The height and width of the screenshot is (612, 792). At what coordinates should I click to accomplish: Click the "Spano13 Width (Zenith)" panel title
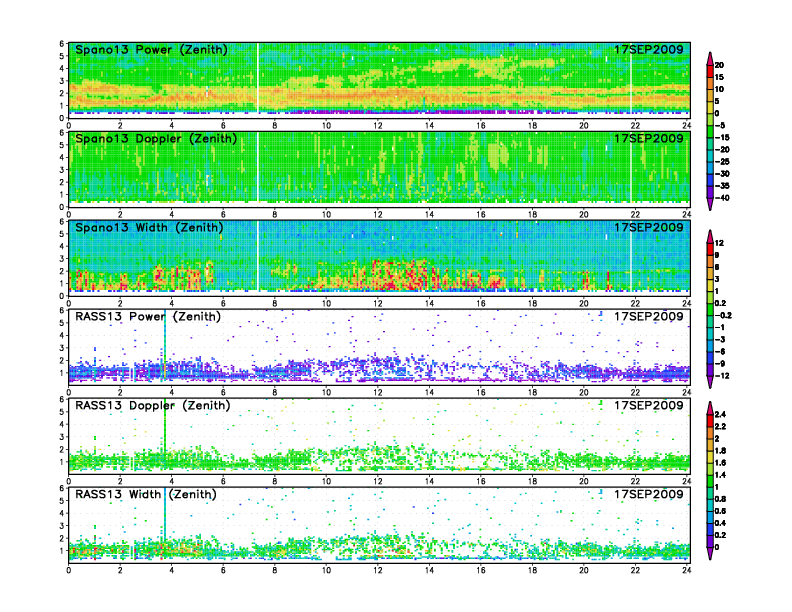tap(149, 227)
